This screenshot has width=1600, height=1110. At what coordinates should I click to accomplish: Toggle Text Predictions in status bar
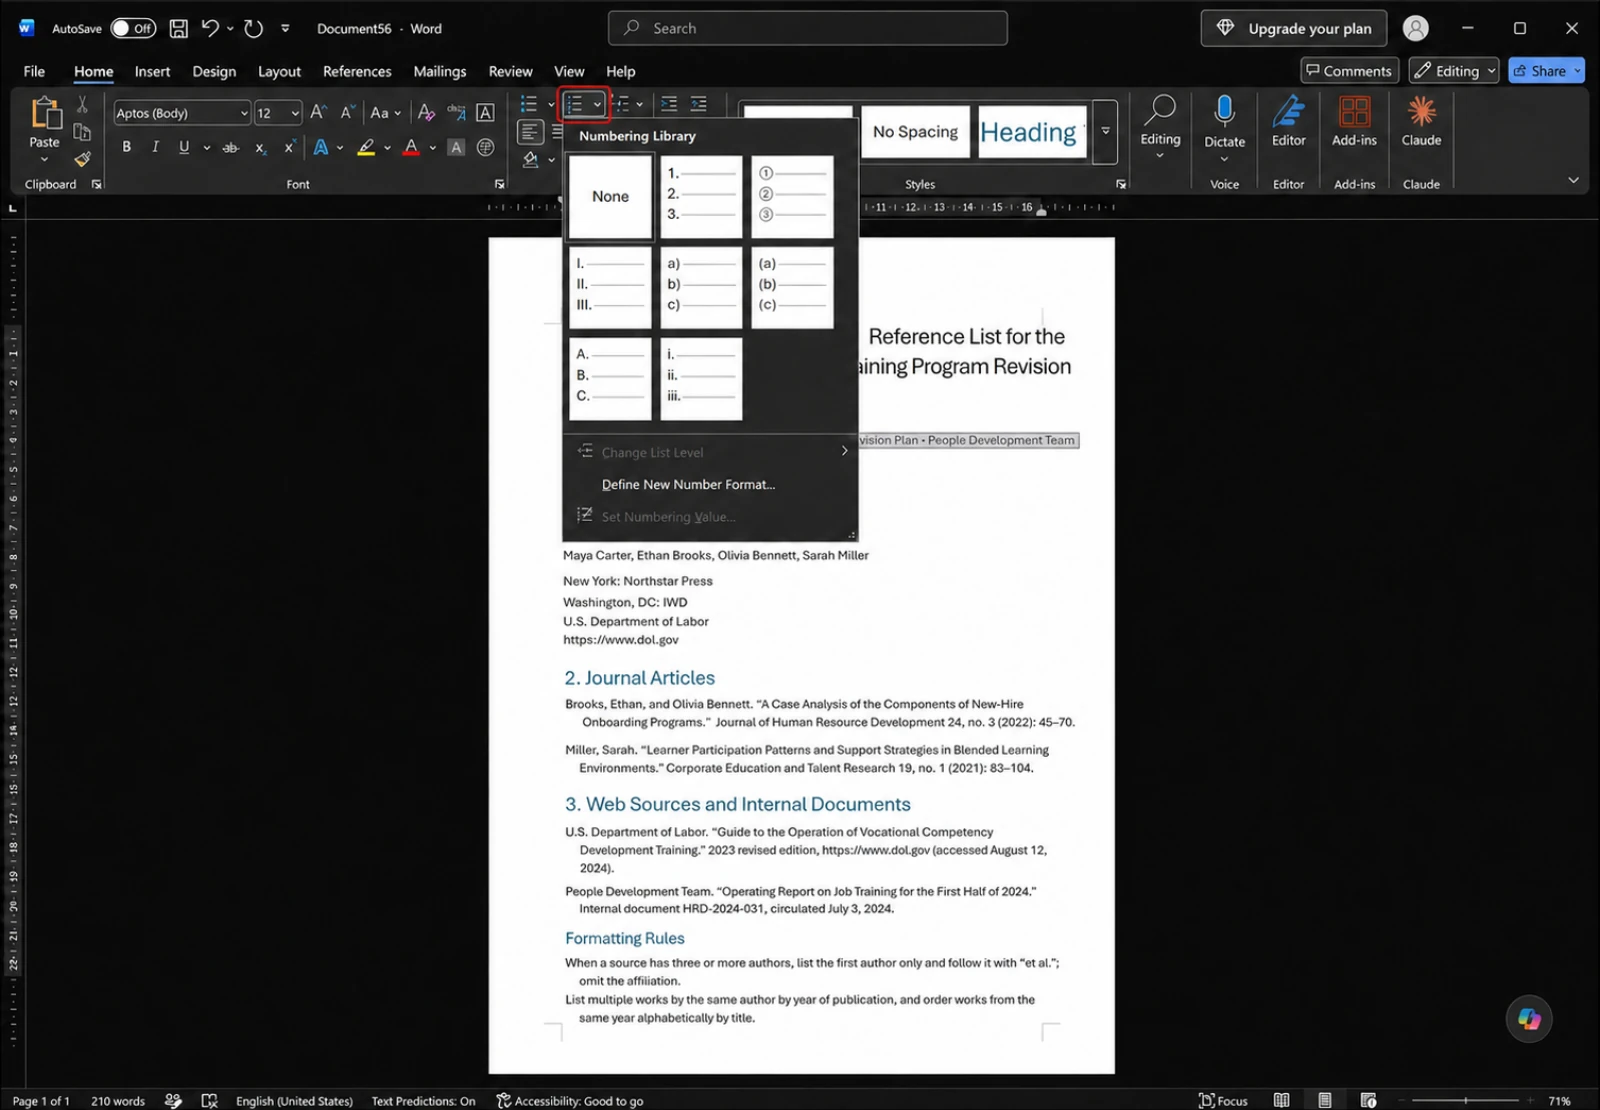tap(424, 1101)
